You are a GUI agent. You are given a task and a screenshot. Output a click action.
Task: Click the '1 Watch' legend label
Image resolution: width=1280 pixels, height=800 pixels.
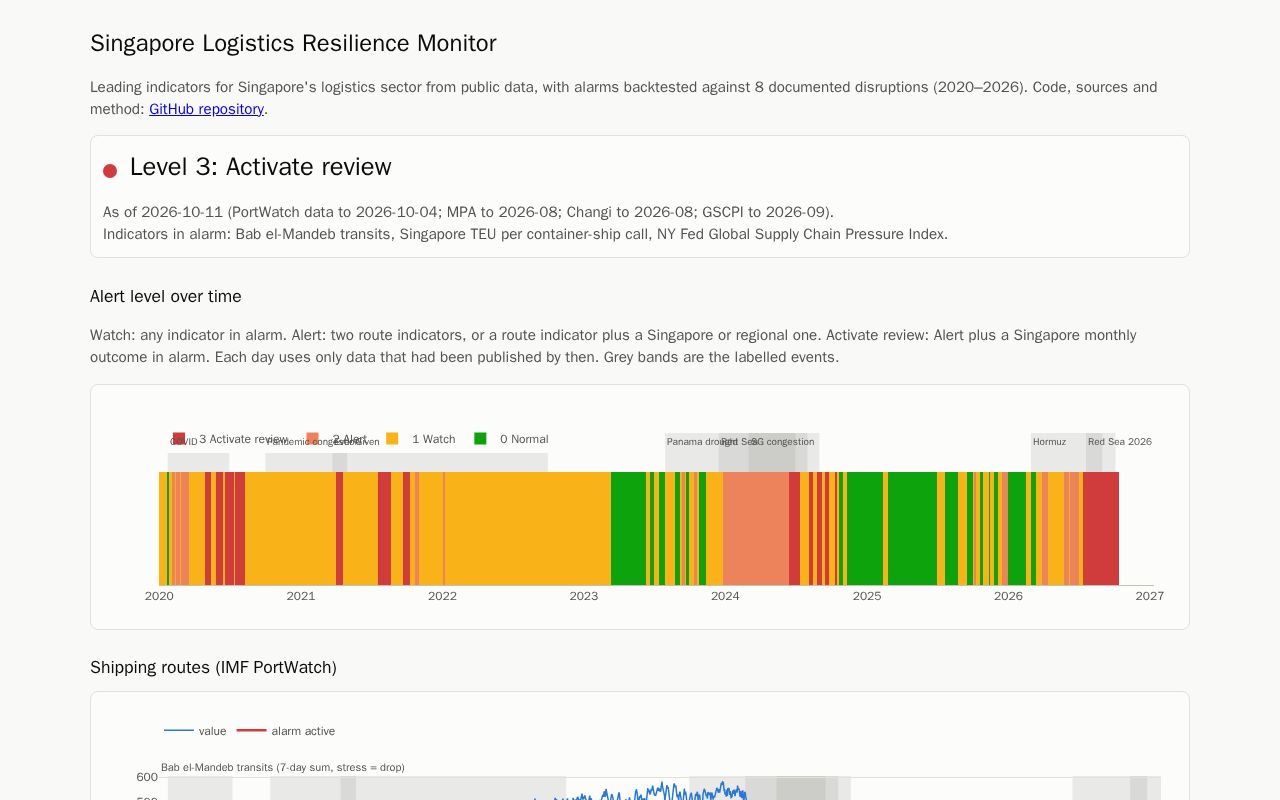click(x=433, y=439)
